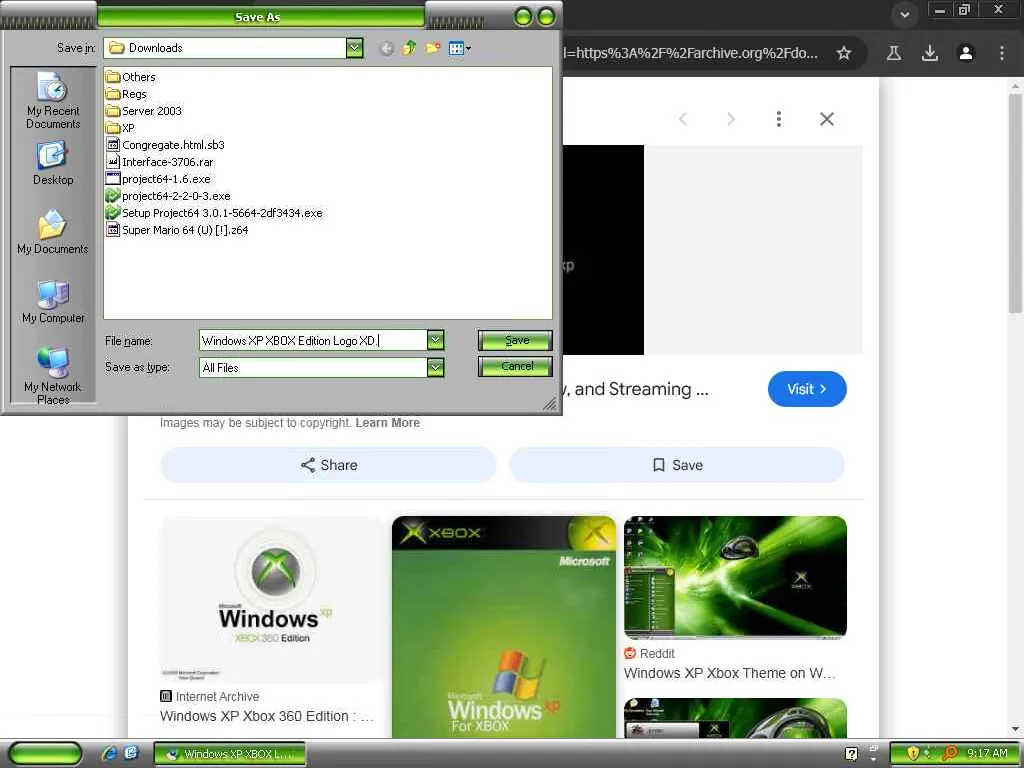Open Chrome Labs flask icon

pyautogui.click(x=894, y=53)
